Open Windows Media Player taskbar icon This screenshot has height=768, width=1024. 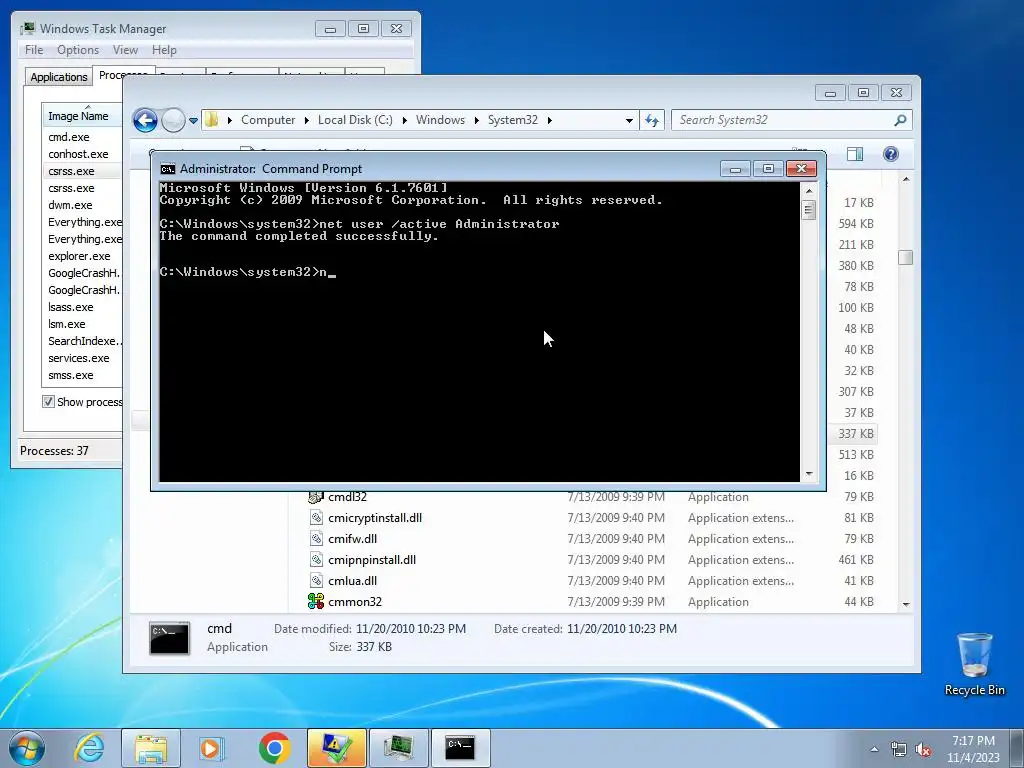coord(212,748)
